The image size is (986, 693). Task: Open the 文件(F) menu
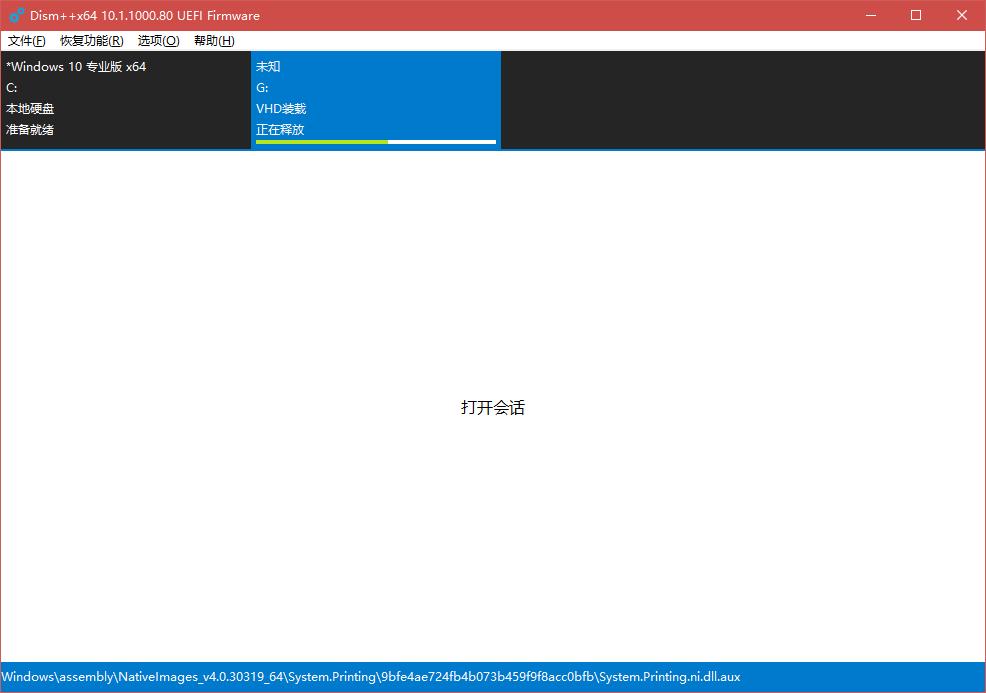[26, 41]
